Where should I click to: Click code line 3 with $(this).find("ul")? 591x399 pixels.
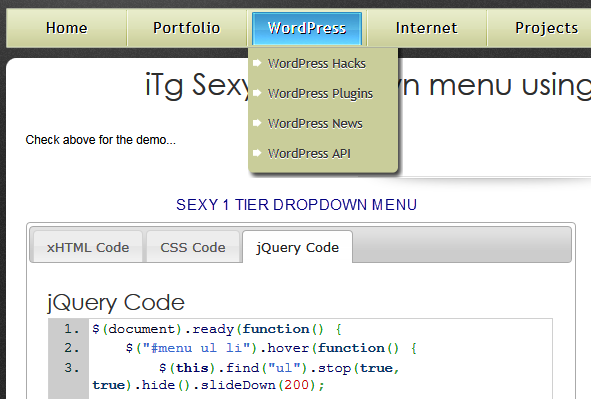tap(279, 368)
